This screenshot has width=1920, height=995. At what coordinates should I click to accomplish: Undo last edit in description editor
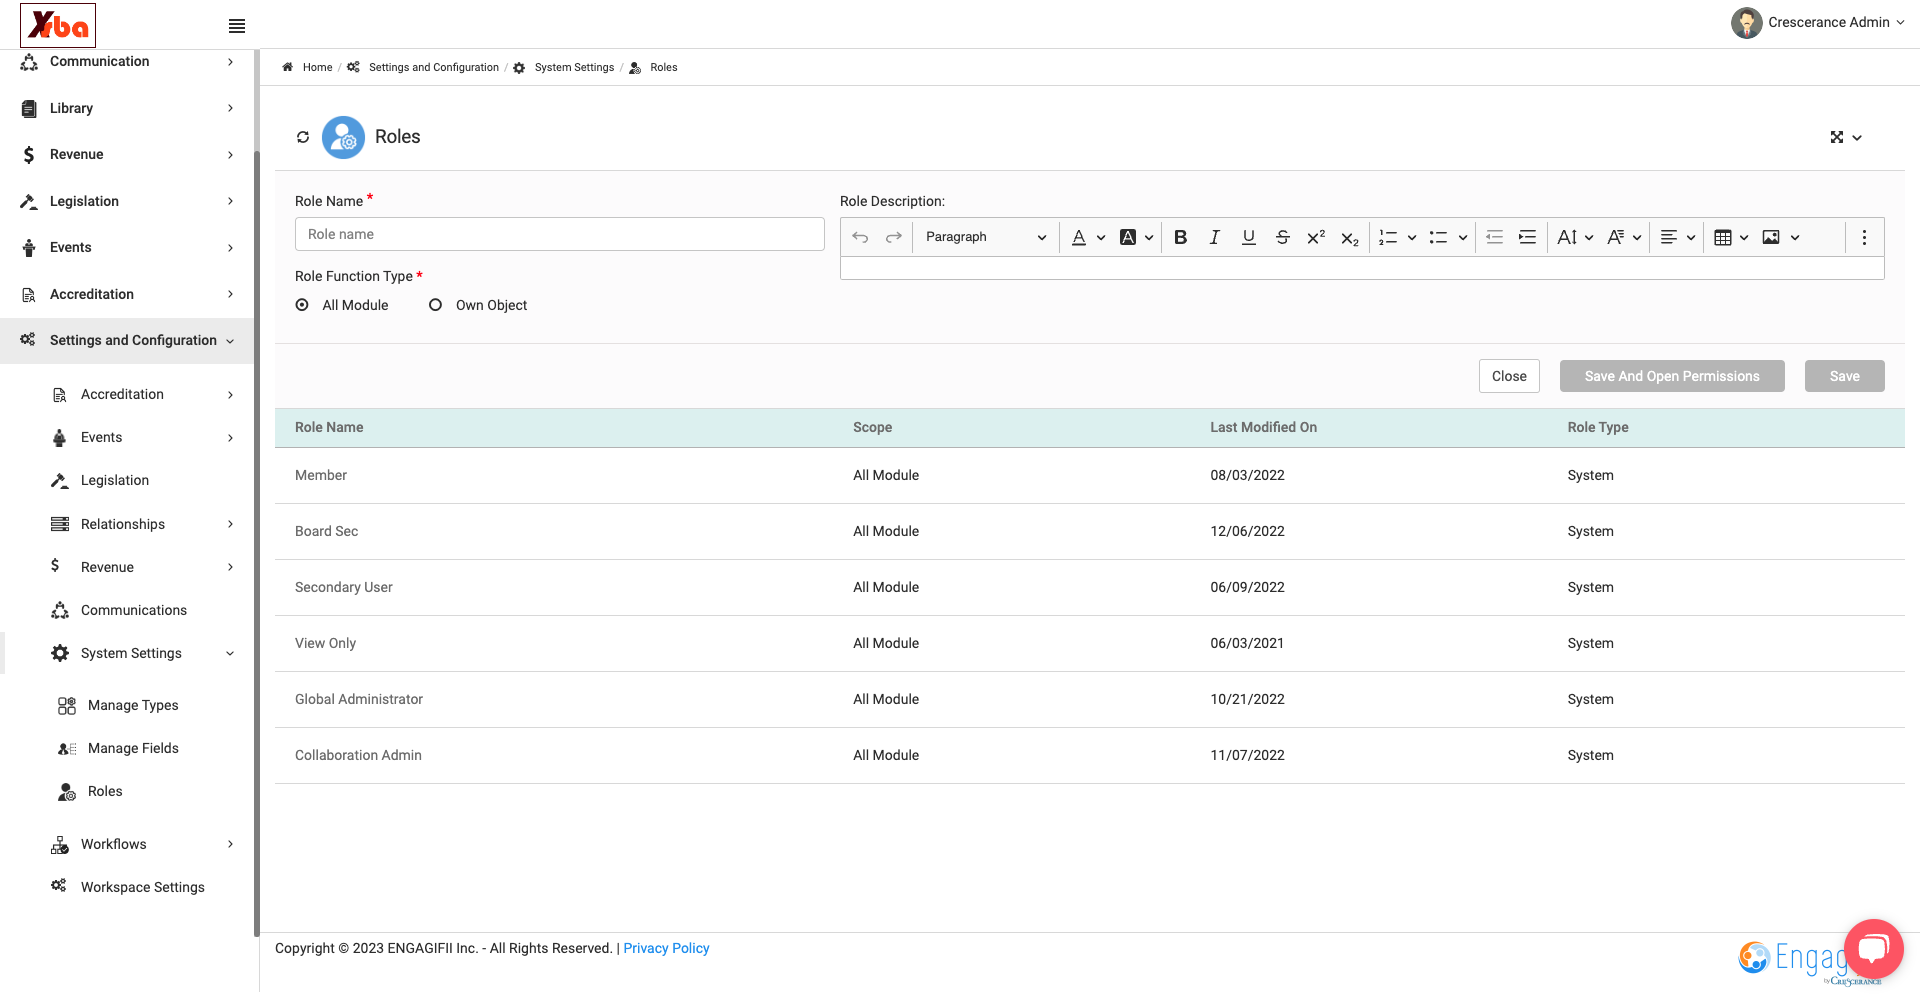pyautogui.click(x=860, y=237)
